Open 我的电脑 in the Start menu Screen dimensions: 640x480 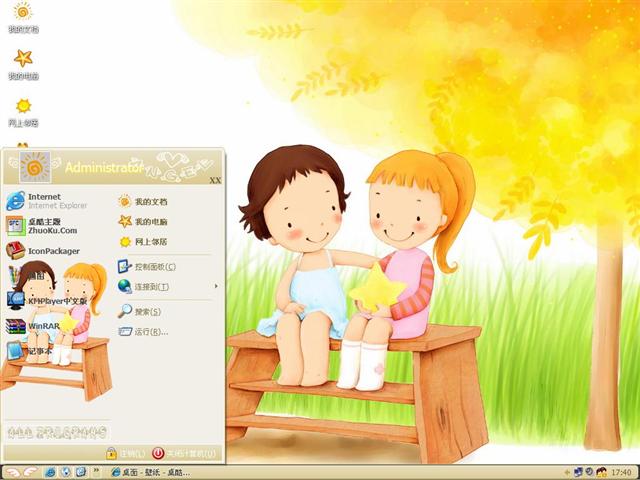click(143, 222)
